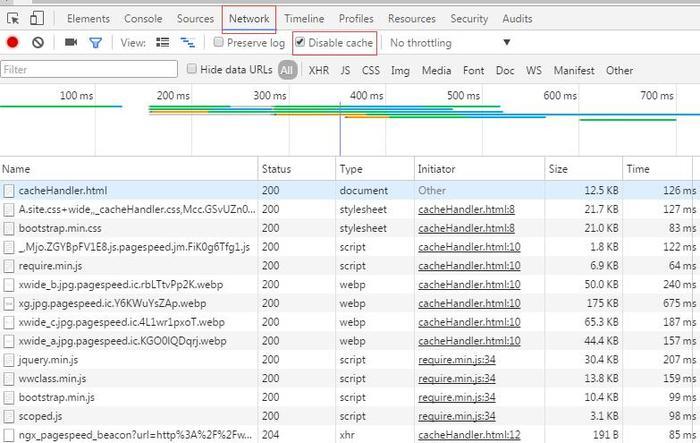700x443 pixels.
Task: Toggle the device mode icon
Action: tap(37, 18)
